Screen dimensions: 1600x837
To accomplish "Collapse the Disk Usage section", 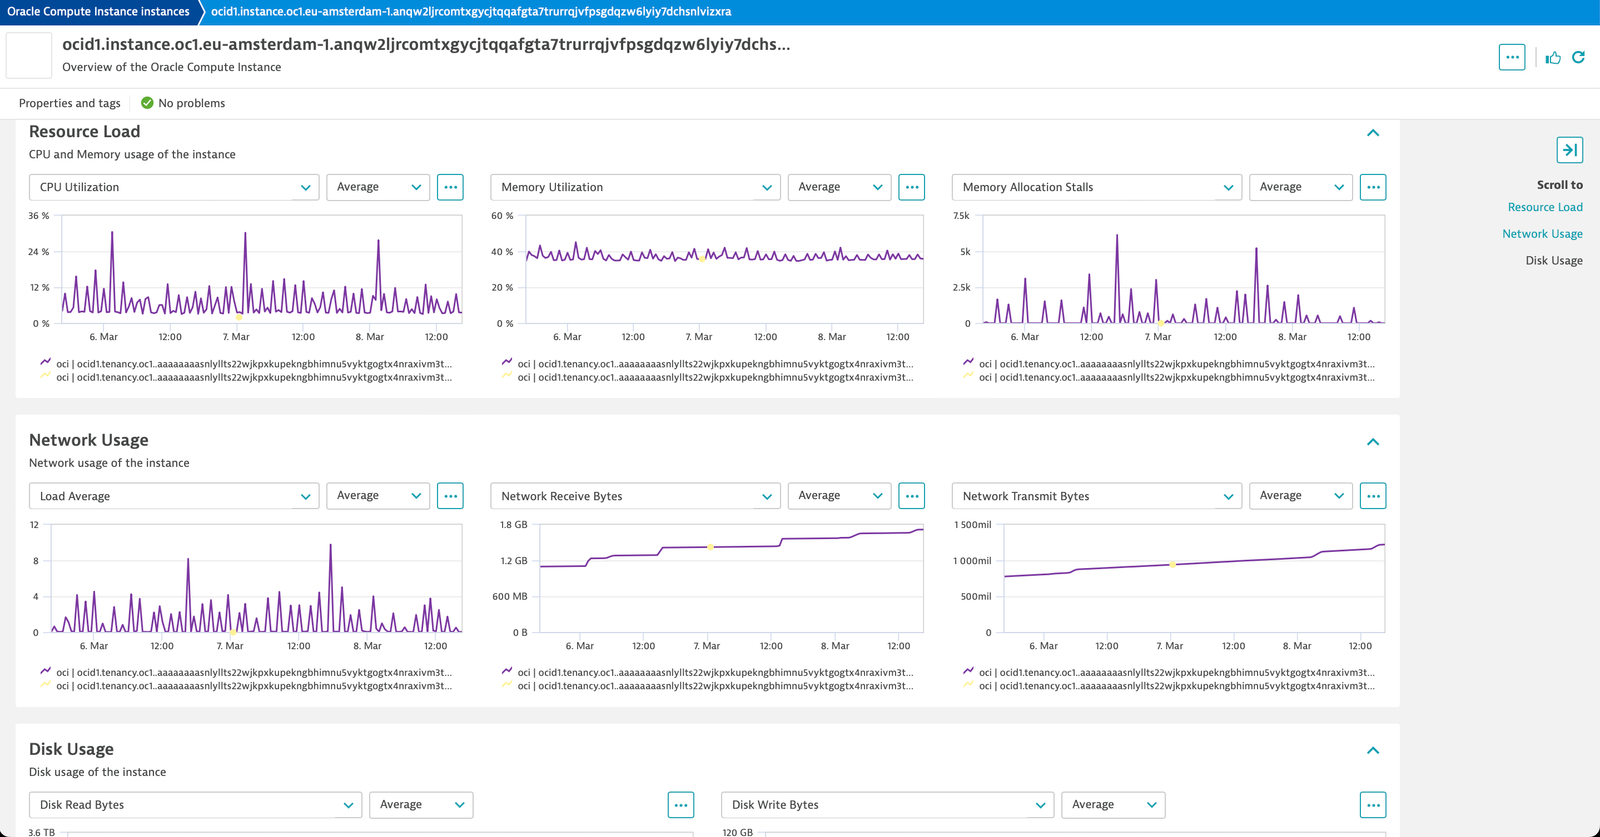I will coord(1373,750).
